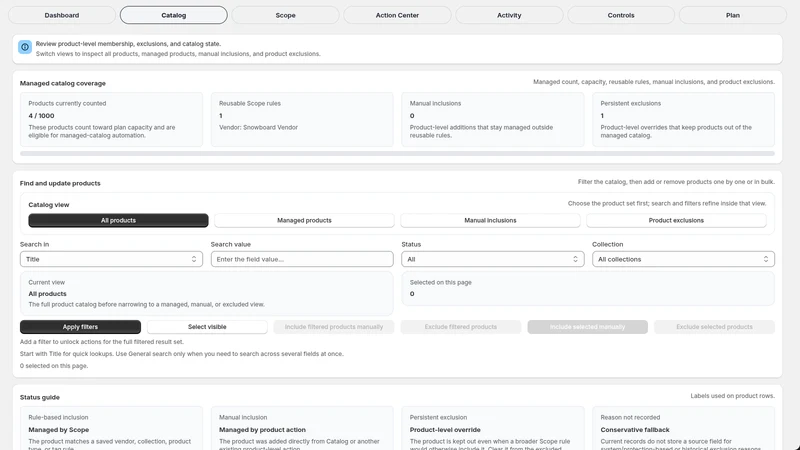Switch catalog view to Product exclusions

(676, 220)
